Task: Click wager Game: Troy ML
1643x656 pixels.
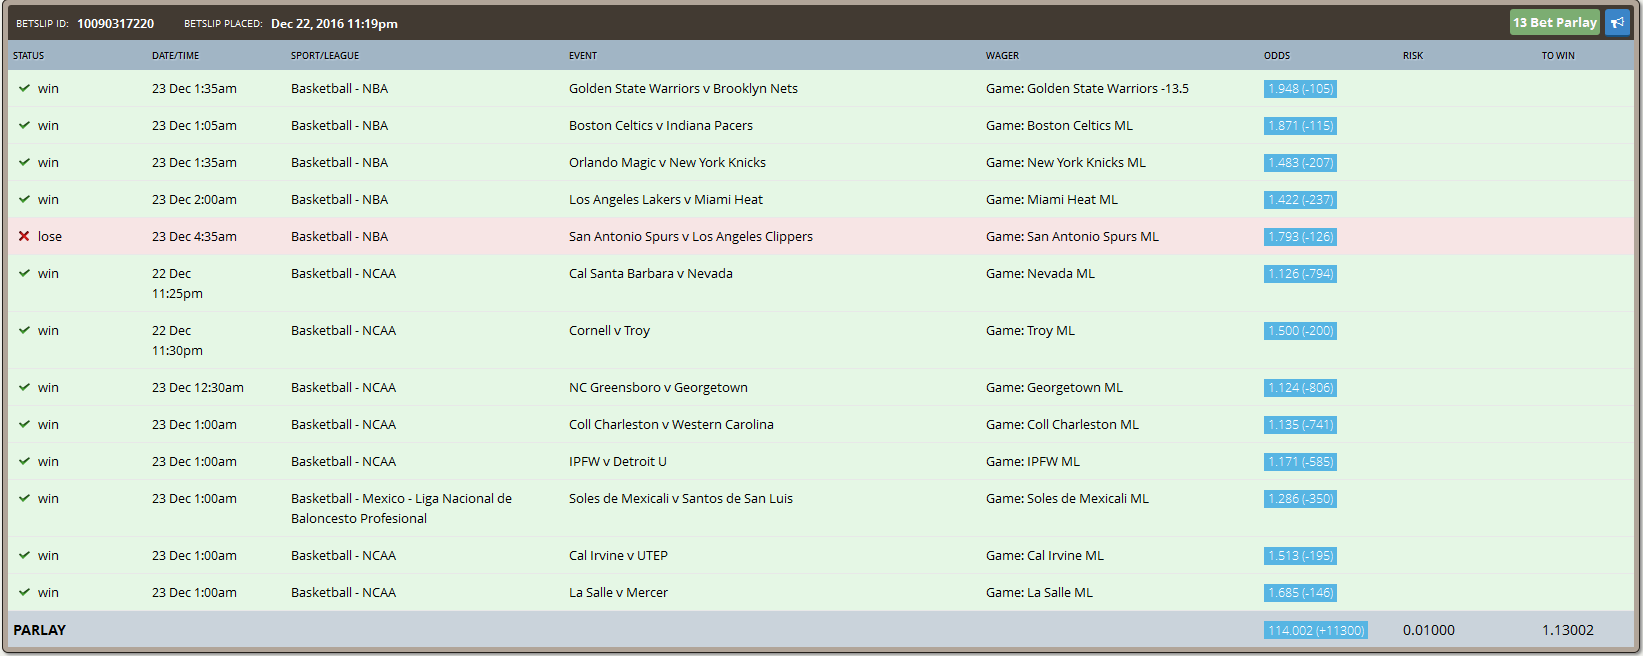Action: pyautogui.click(x=1030, y=330)
